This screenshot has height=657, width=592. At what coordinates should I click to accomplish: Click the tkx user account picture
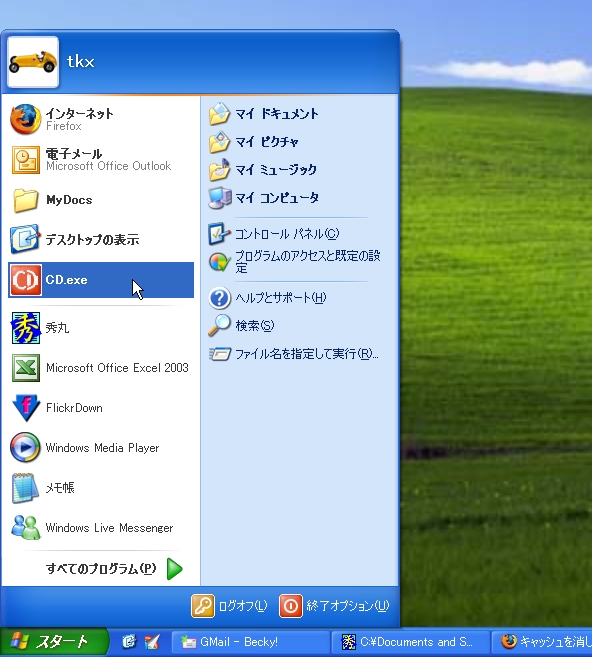coord(33,62)
